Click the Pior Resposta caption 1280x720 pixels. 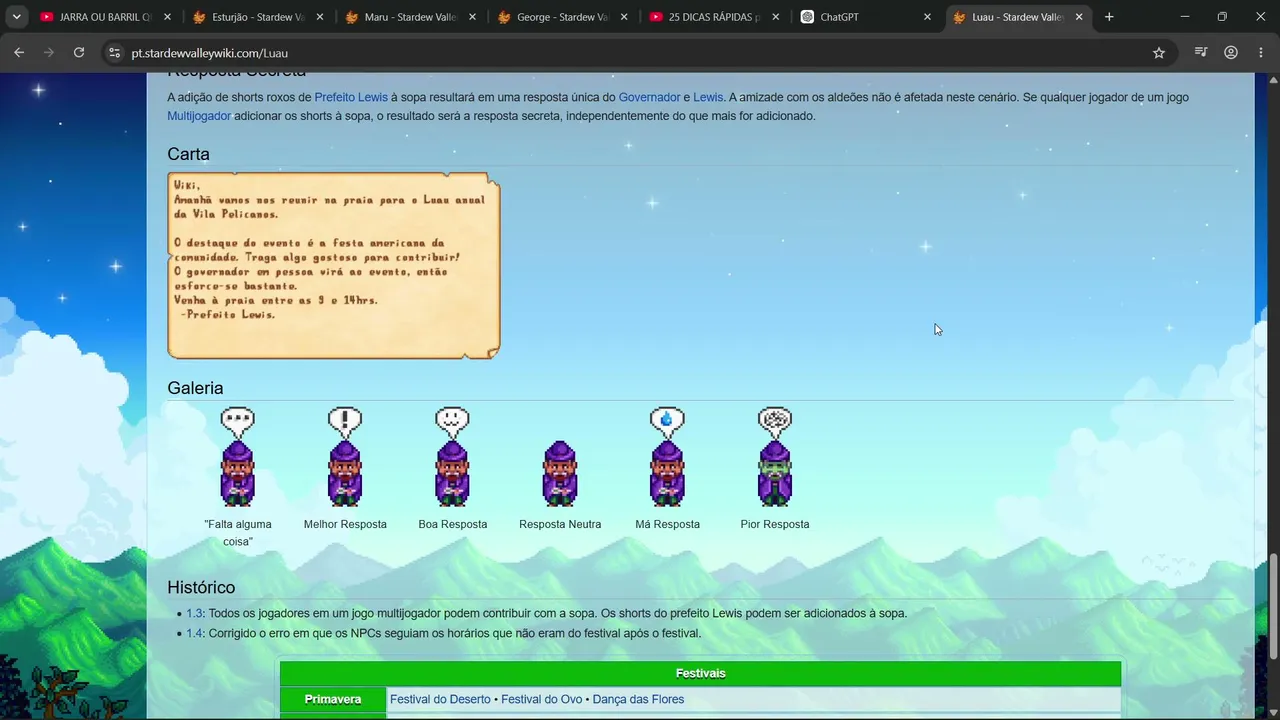[775, 524]
